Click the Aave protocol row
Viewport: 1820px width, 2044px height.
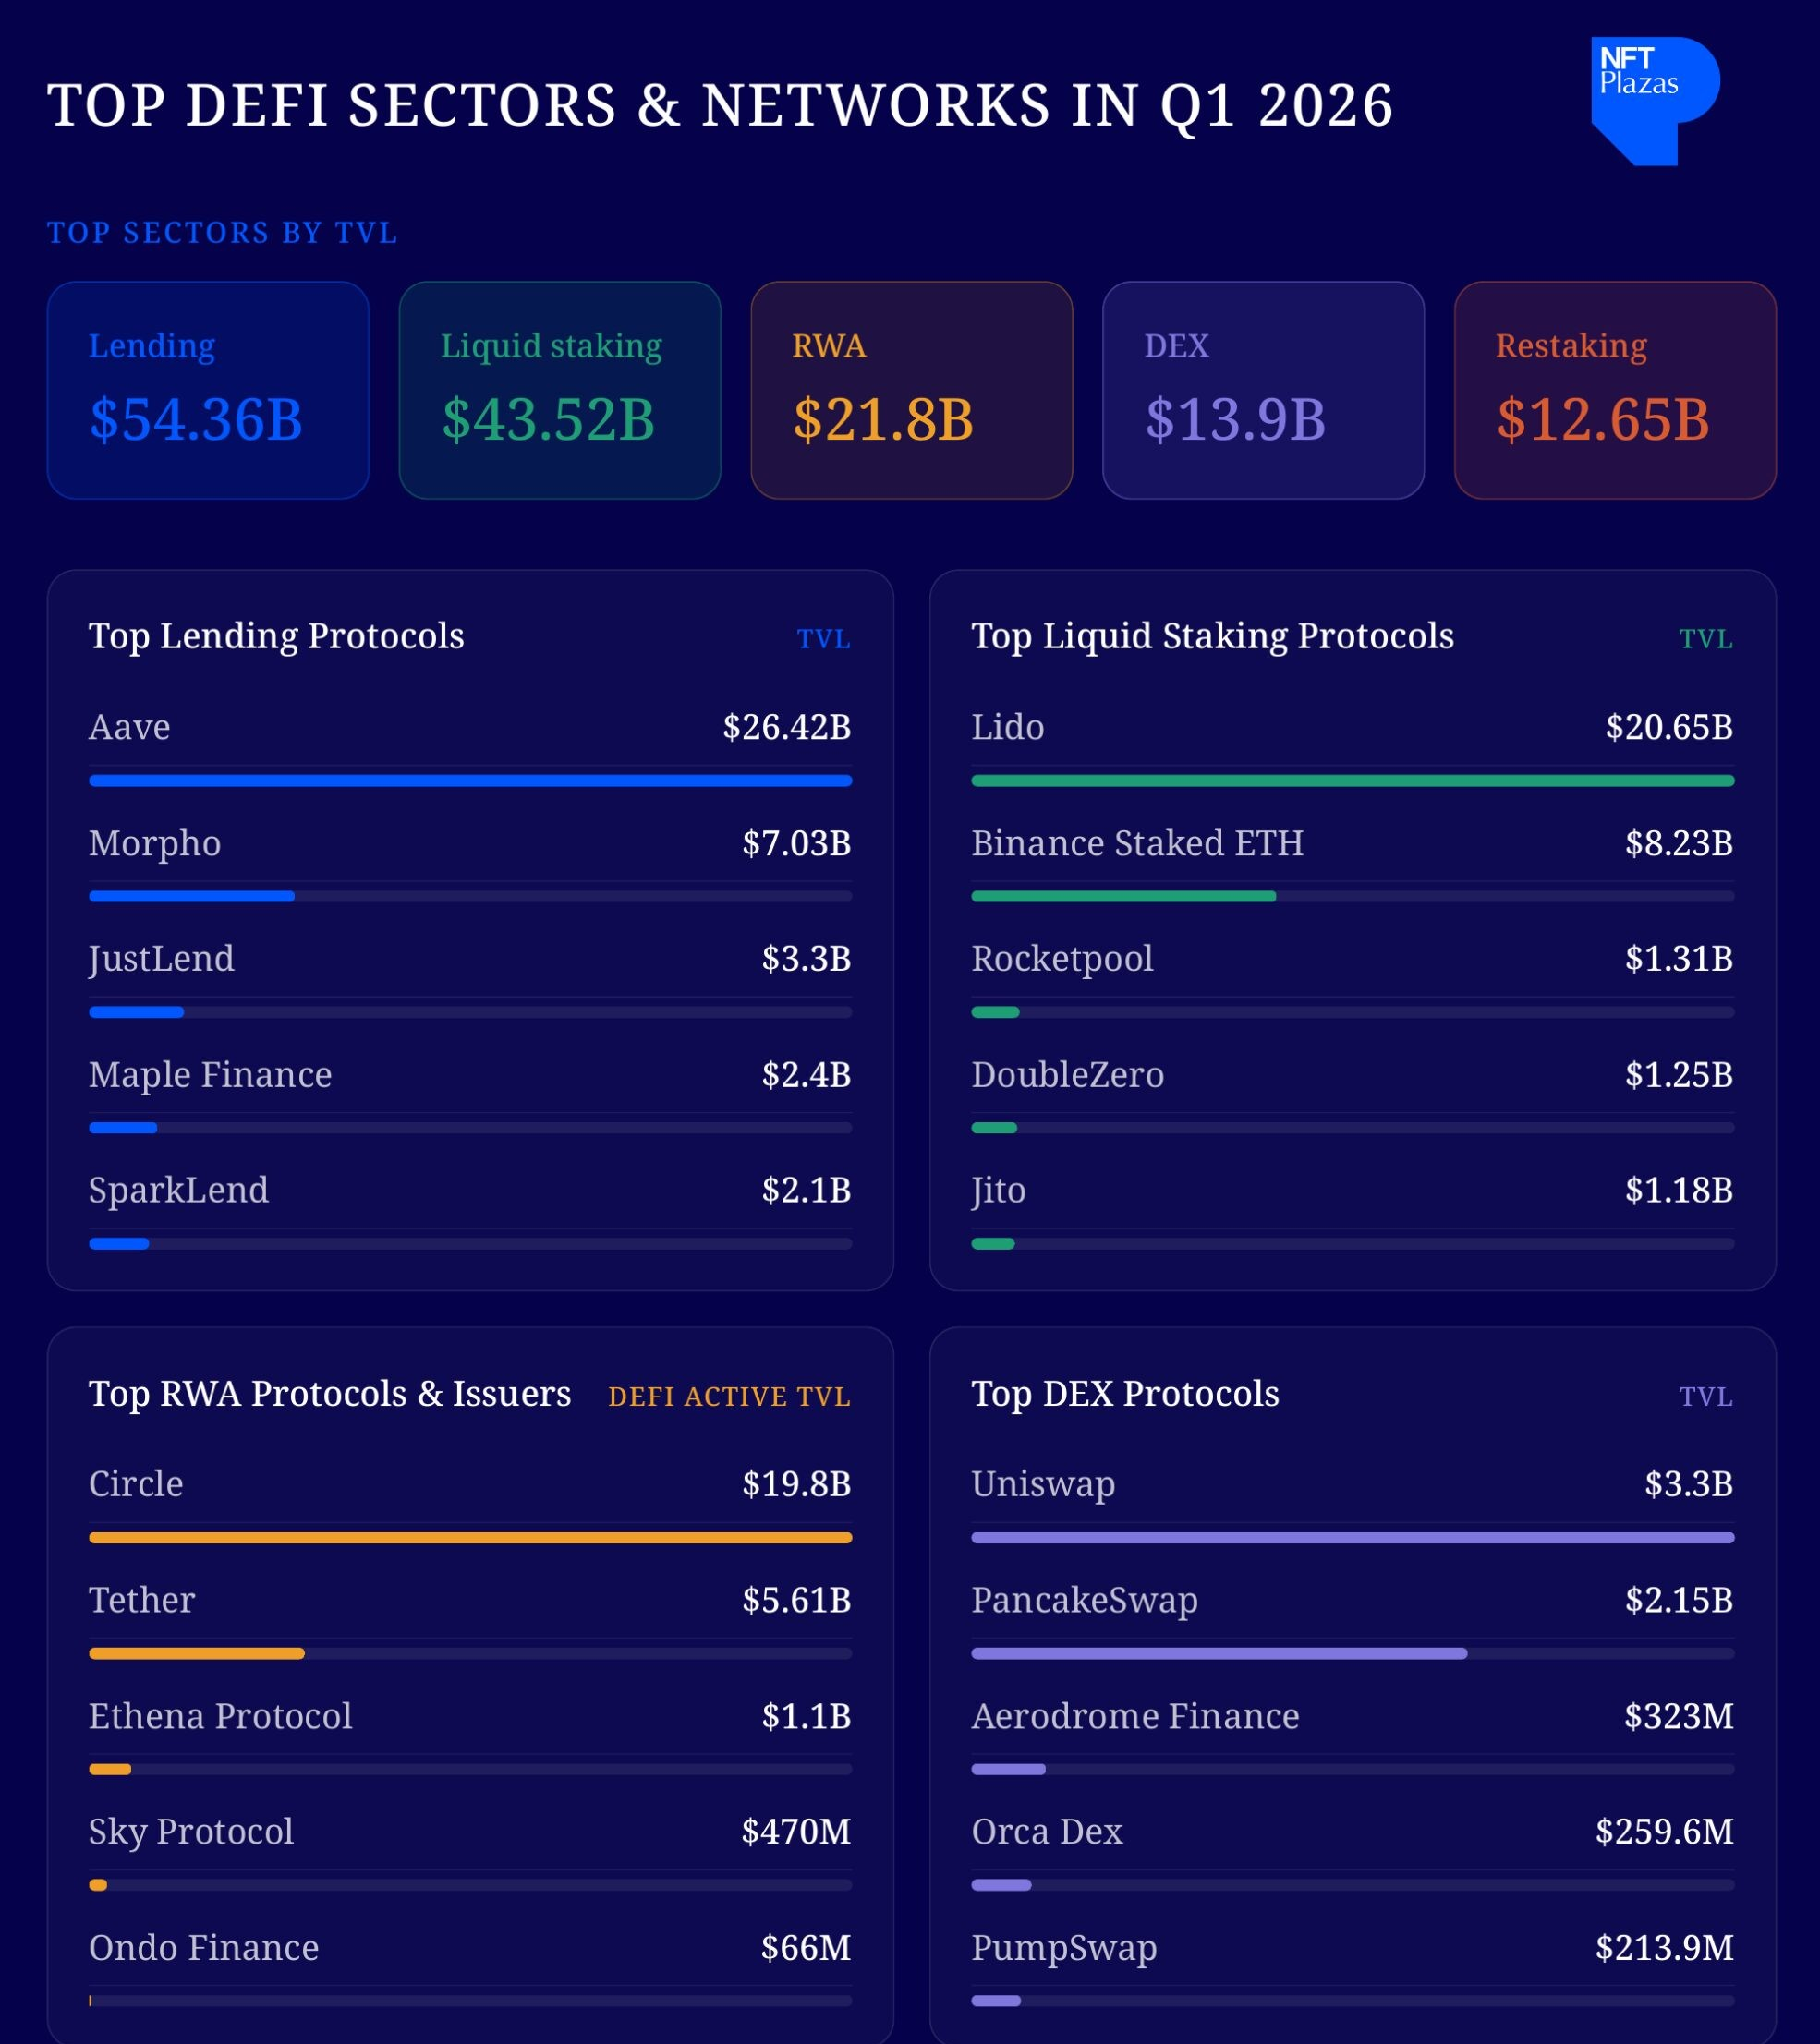pos(130,727)
